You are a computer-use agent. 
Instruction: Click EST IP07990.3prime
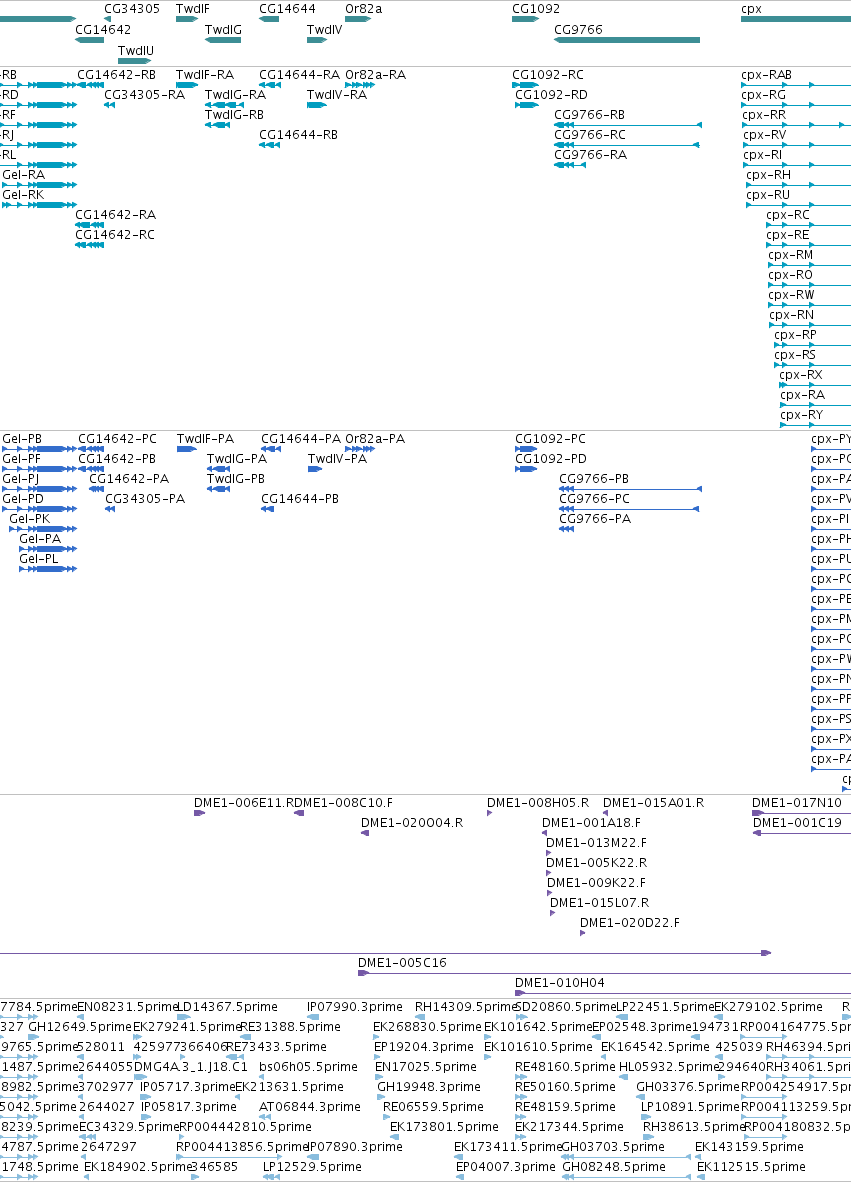pos(354,1007)
